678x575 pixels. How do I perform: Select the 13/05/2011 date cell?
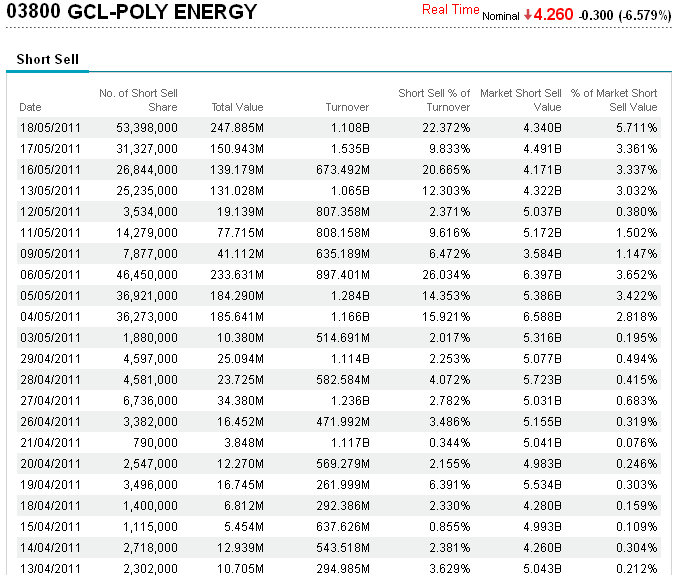(x=50, y=191)
